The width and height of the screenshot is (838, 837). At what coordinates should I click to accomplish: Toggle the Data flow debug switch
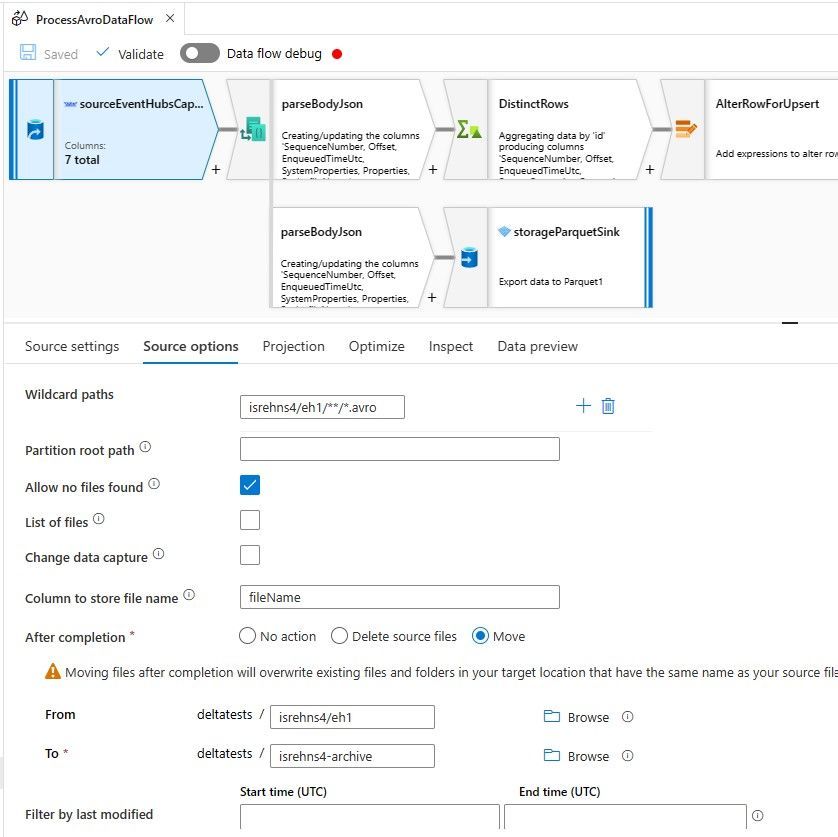coord(199,53)
